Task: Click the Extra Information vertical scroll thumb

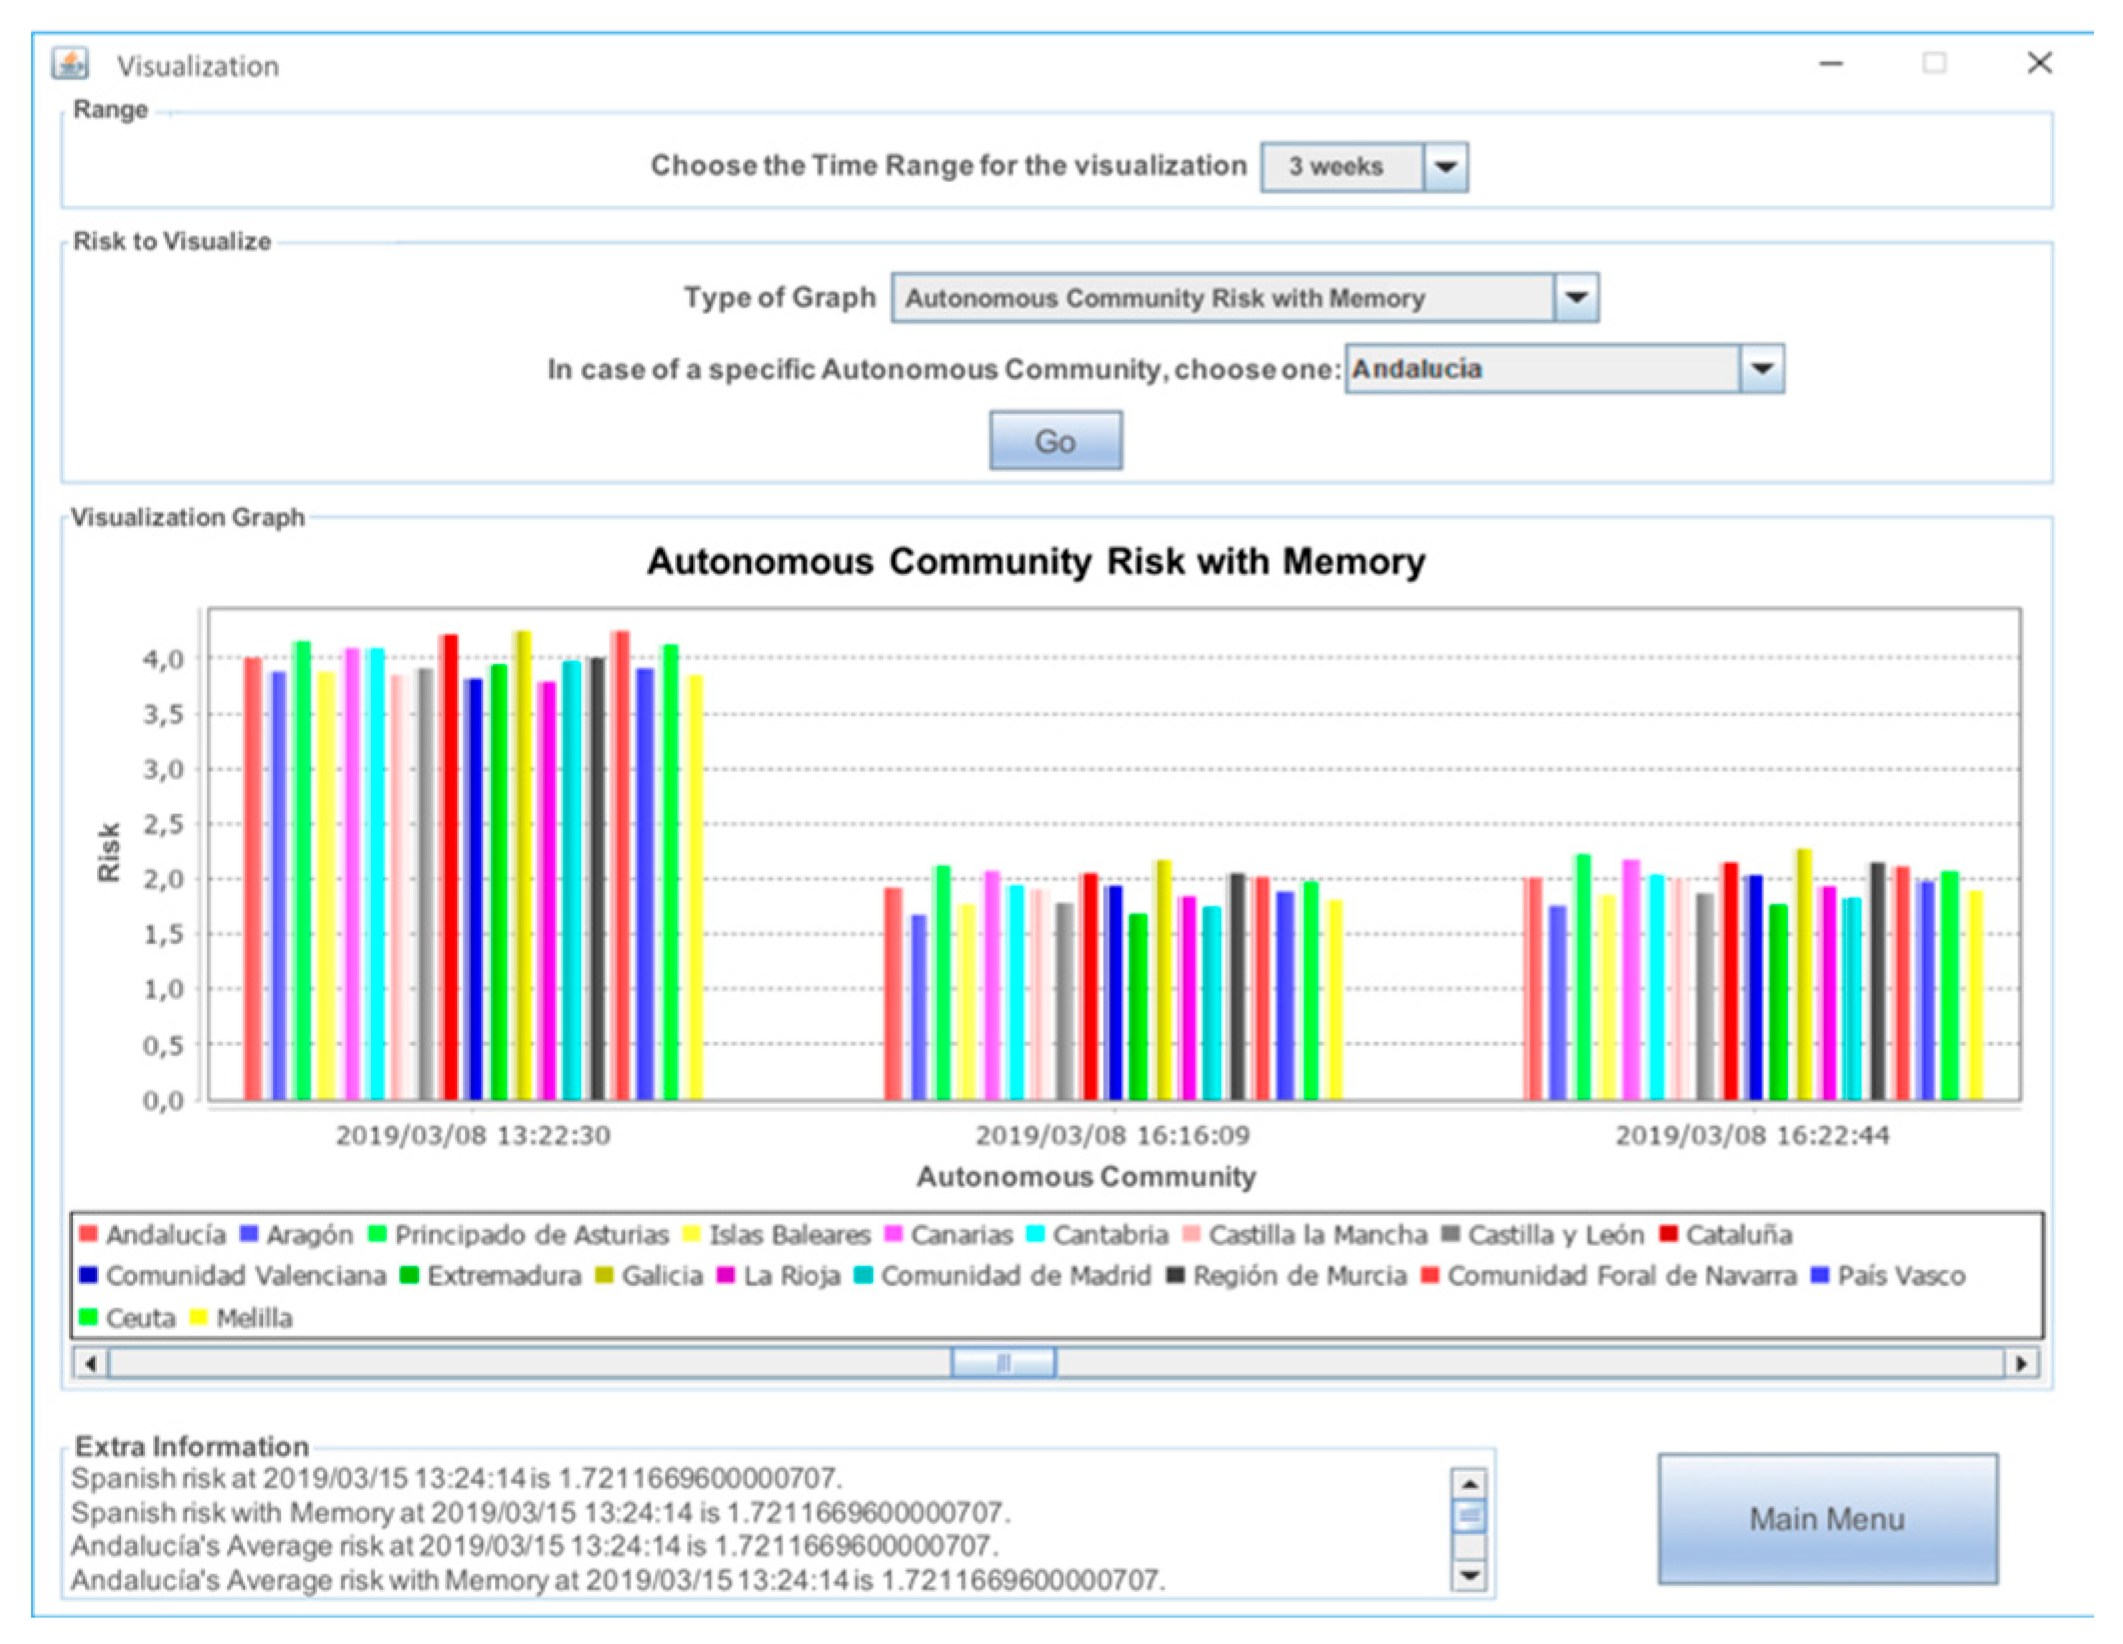Action: point(1468,1516)
